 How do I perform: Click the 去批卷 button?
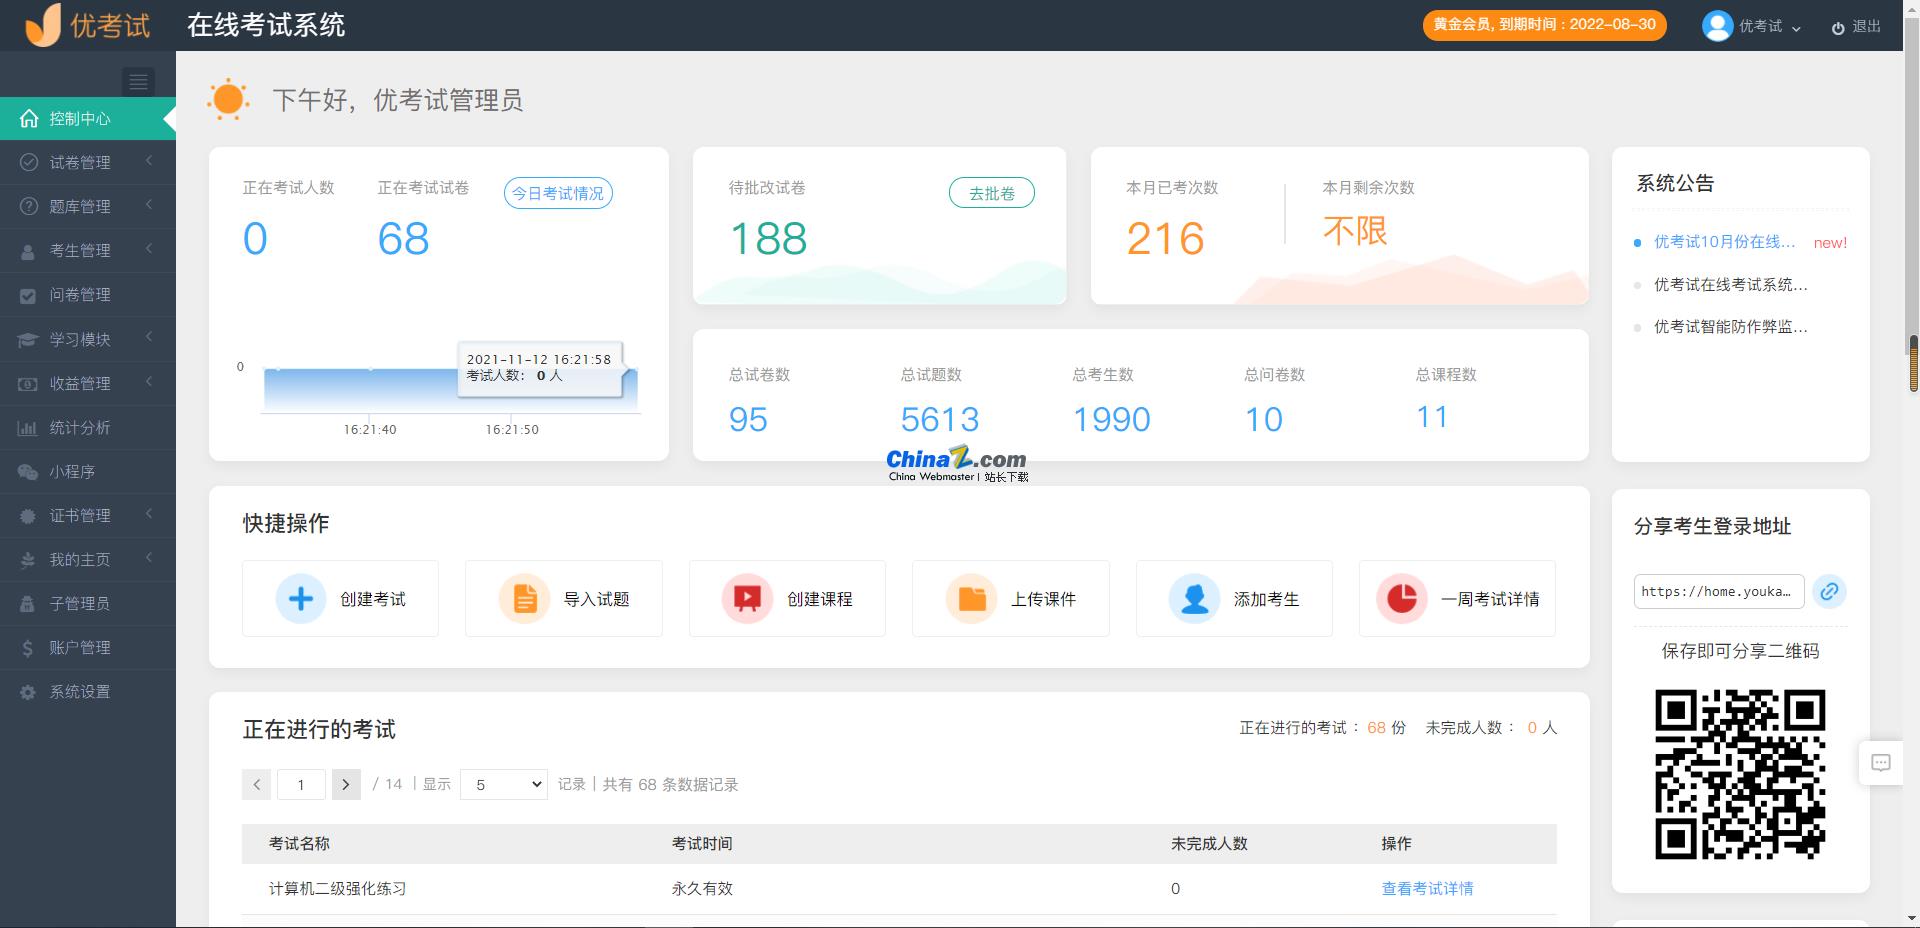point(992,193)
